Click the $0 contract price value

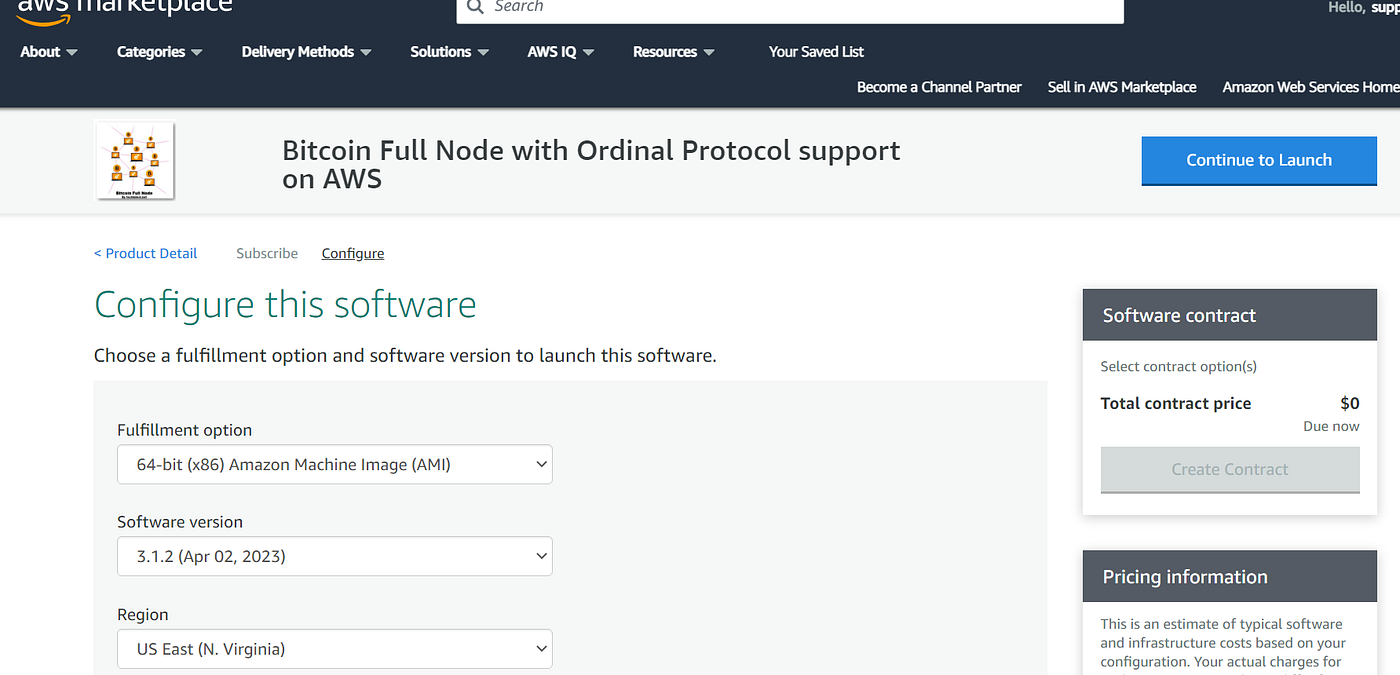[1350, 403]
